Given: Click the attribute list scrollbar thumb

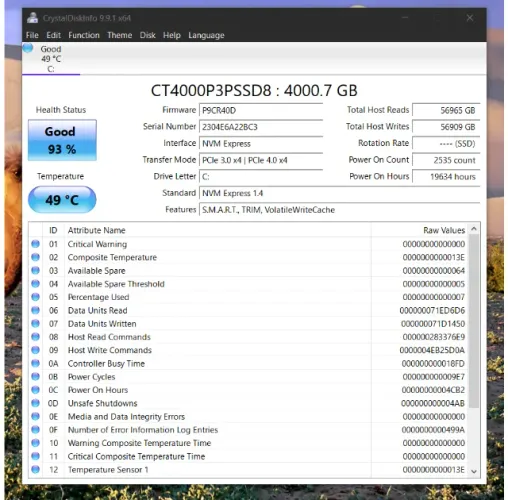Looking at the screenshot, I should [x=474, y=321].
